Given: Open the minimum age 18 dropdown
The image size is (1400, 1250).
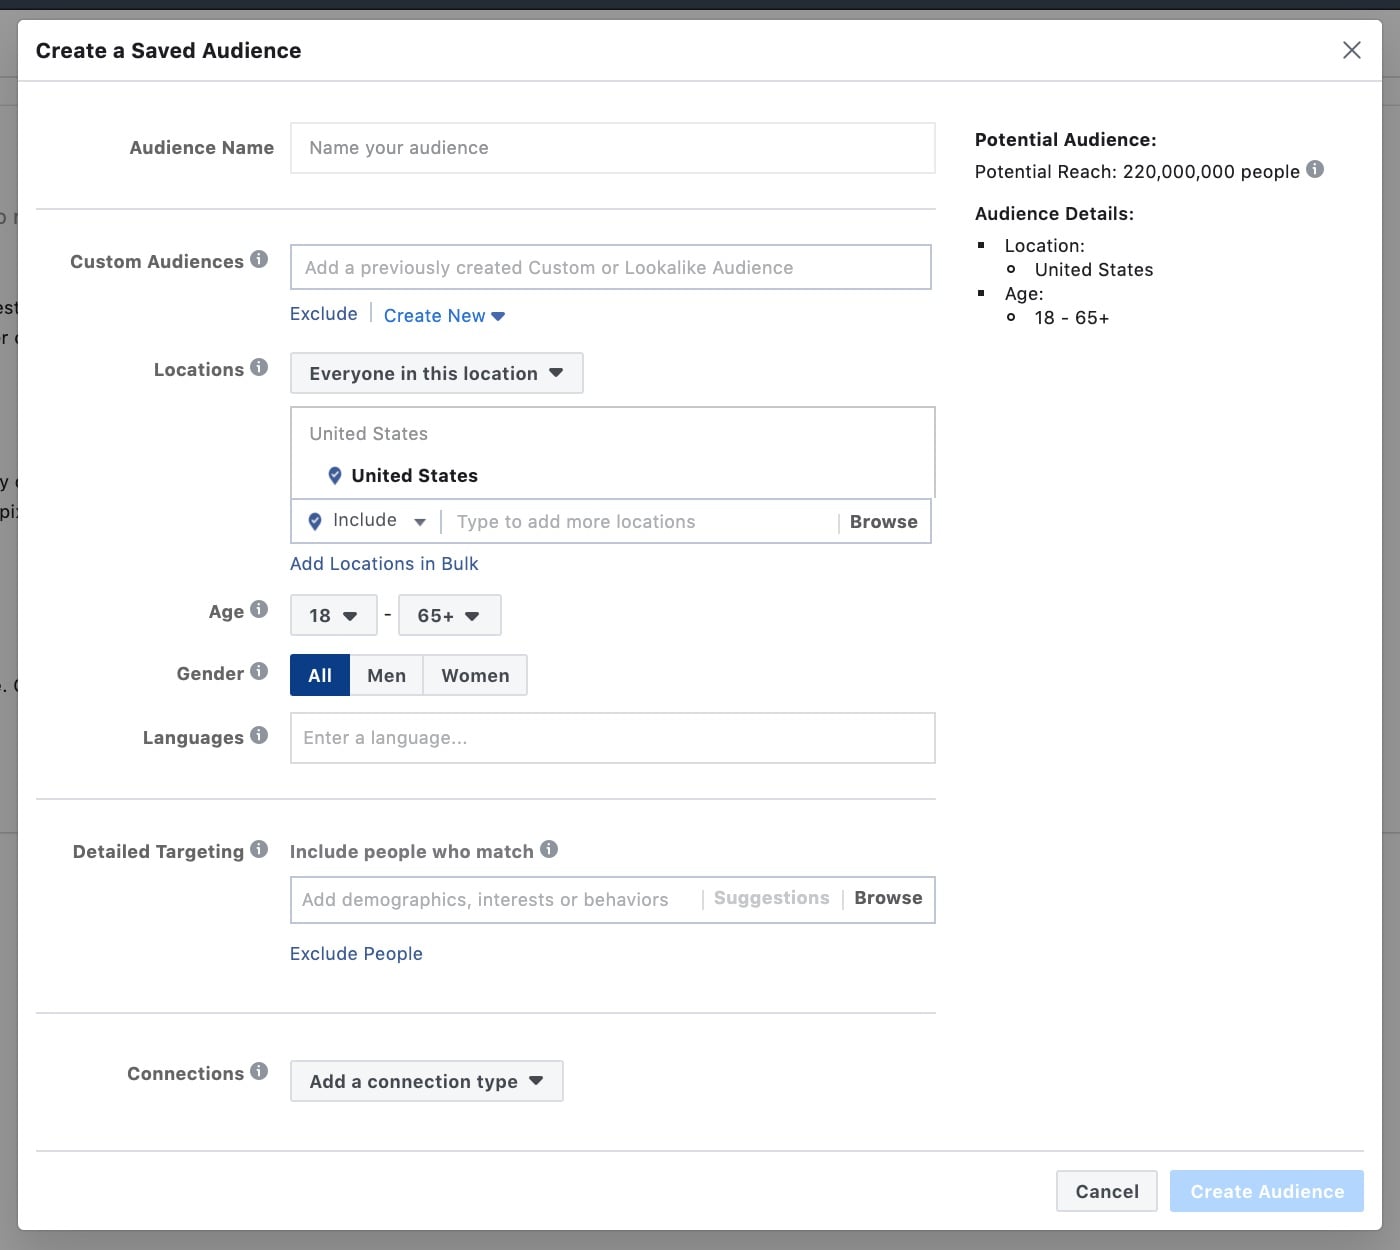Looking at the screenshot, I should 333,616.
